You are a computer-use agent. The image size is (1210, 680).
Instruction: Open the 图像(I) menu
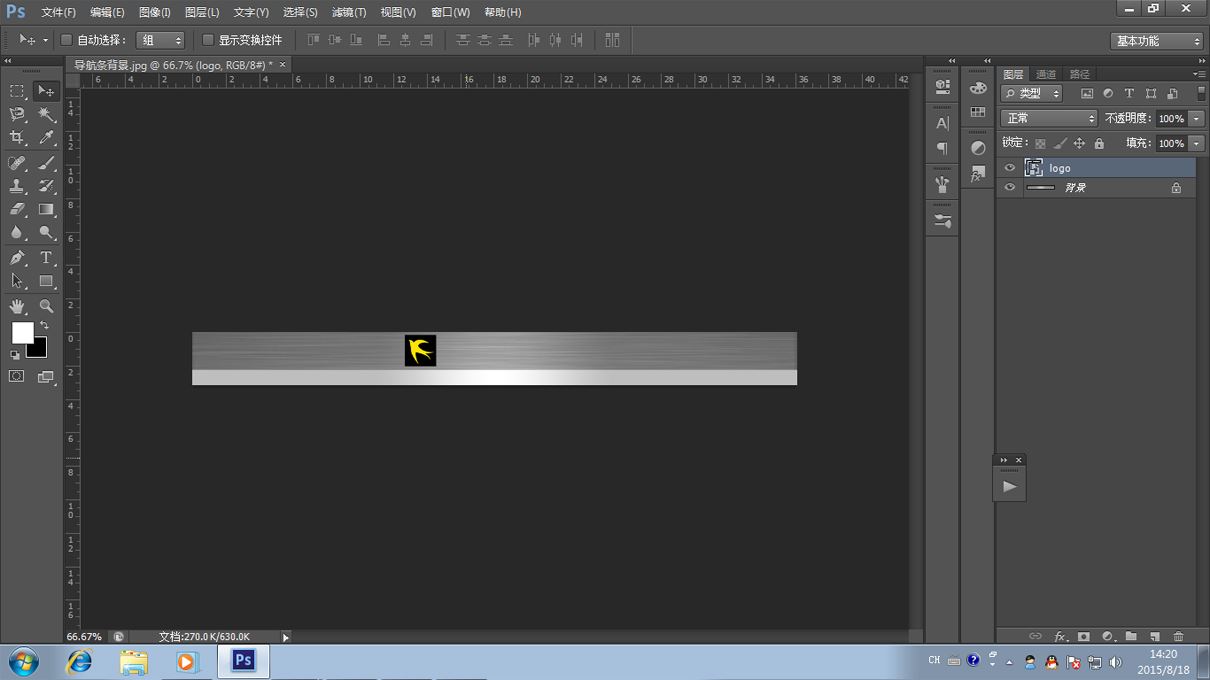click(154, 12)
